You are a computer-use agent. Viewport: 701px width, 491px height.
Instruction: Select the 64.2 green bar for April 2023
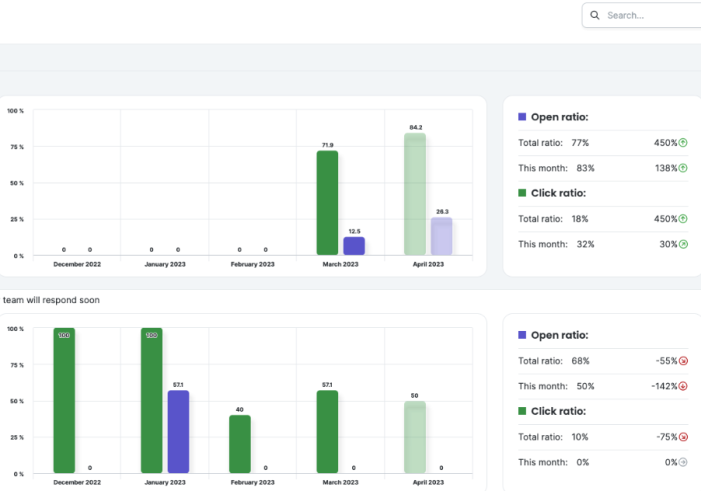click(x=415, y=194)
